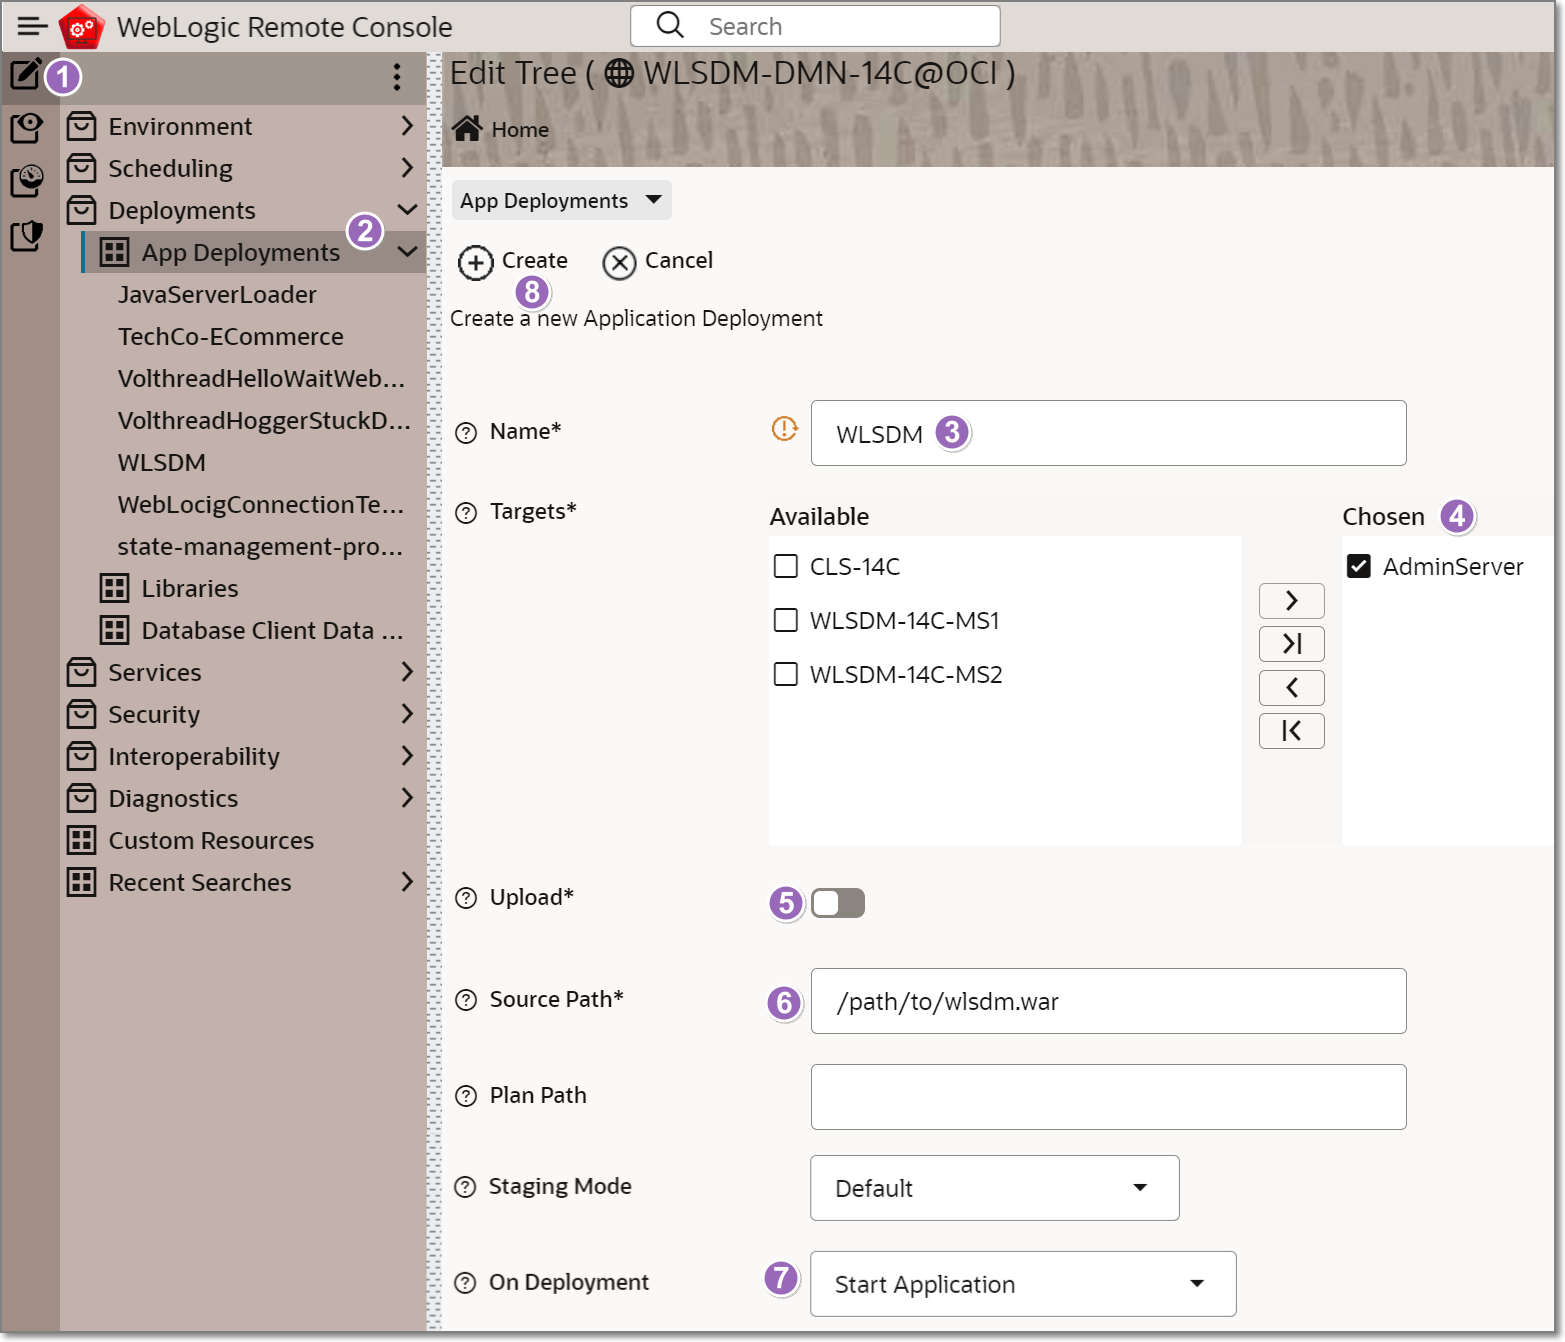Open VolthreadHelloWaitWeb deployment

[261, 378]
